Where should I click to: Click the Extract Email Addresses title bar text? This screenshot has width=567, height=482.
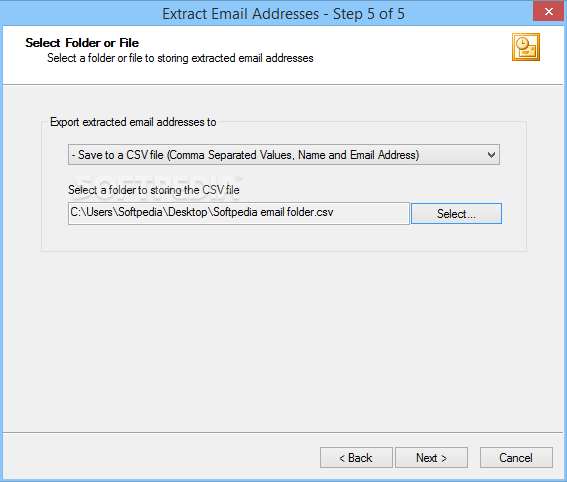click(240, 14)
